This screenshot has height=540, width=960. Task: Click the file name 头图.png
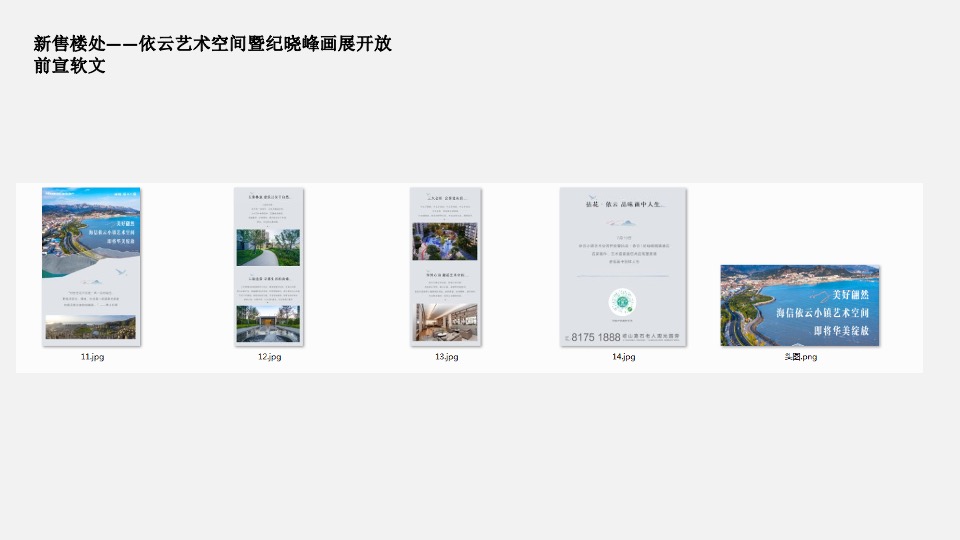tap(801, 356)
